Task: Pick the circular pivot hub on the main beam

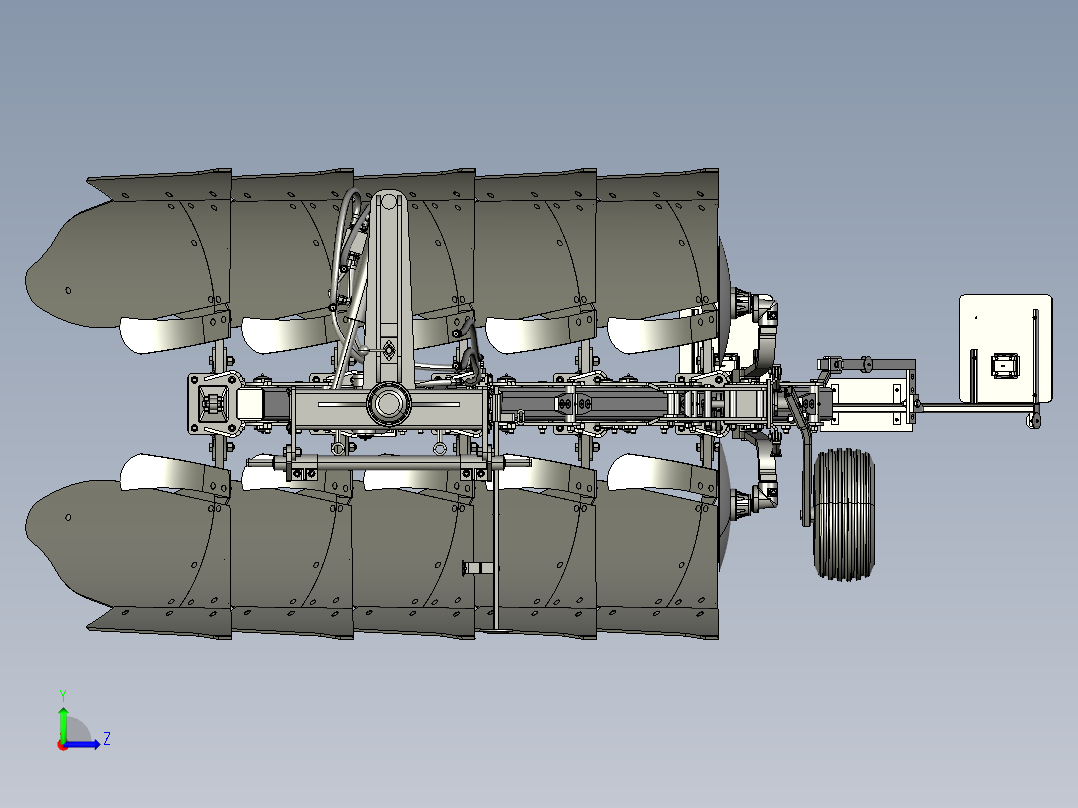Action: [388, 404]
